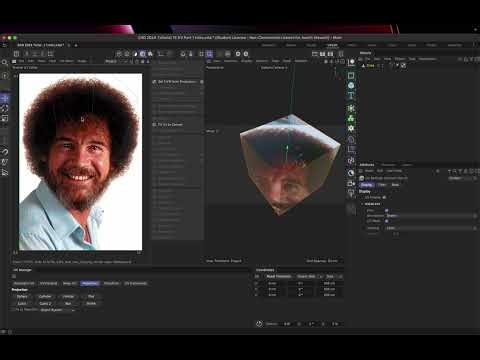Screen dimensions: 480x360
Task: Open the Default Camera selector in viewport
Action: pyautogui.click(x=274, y=68)
